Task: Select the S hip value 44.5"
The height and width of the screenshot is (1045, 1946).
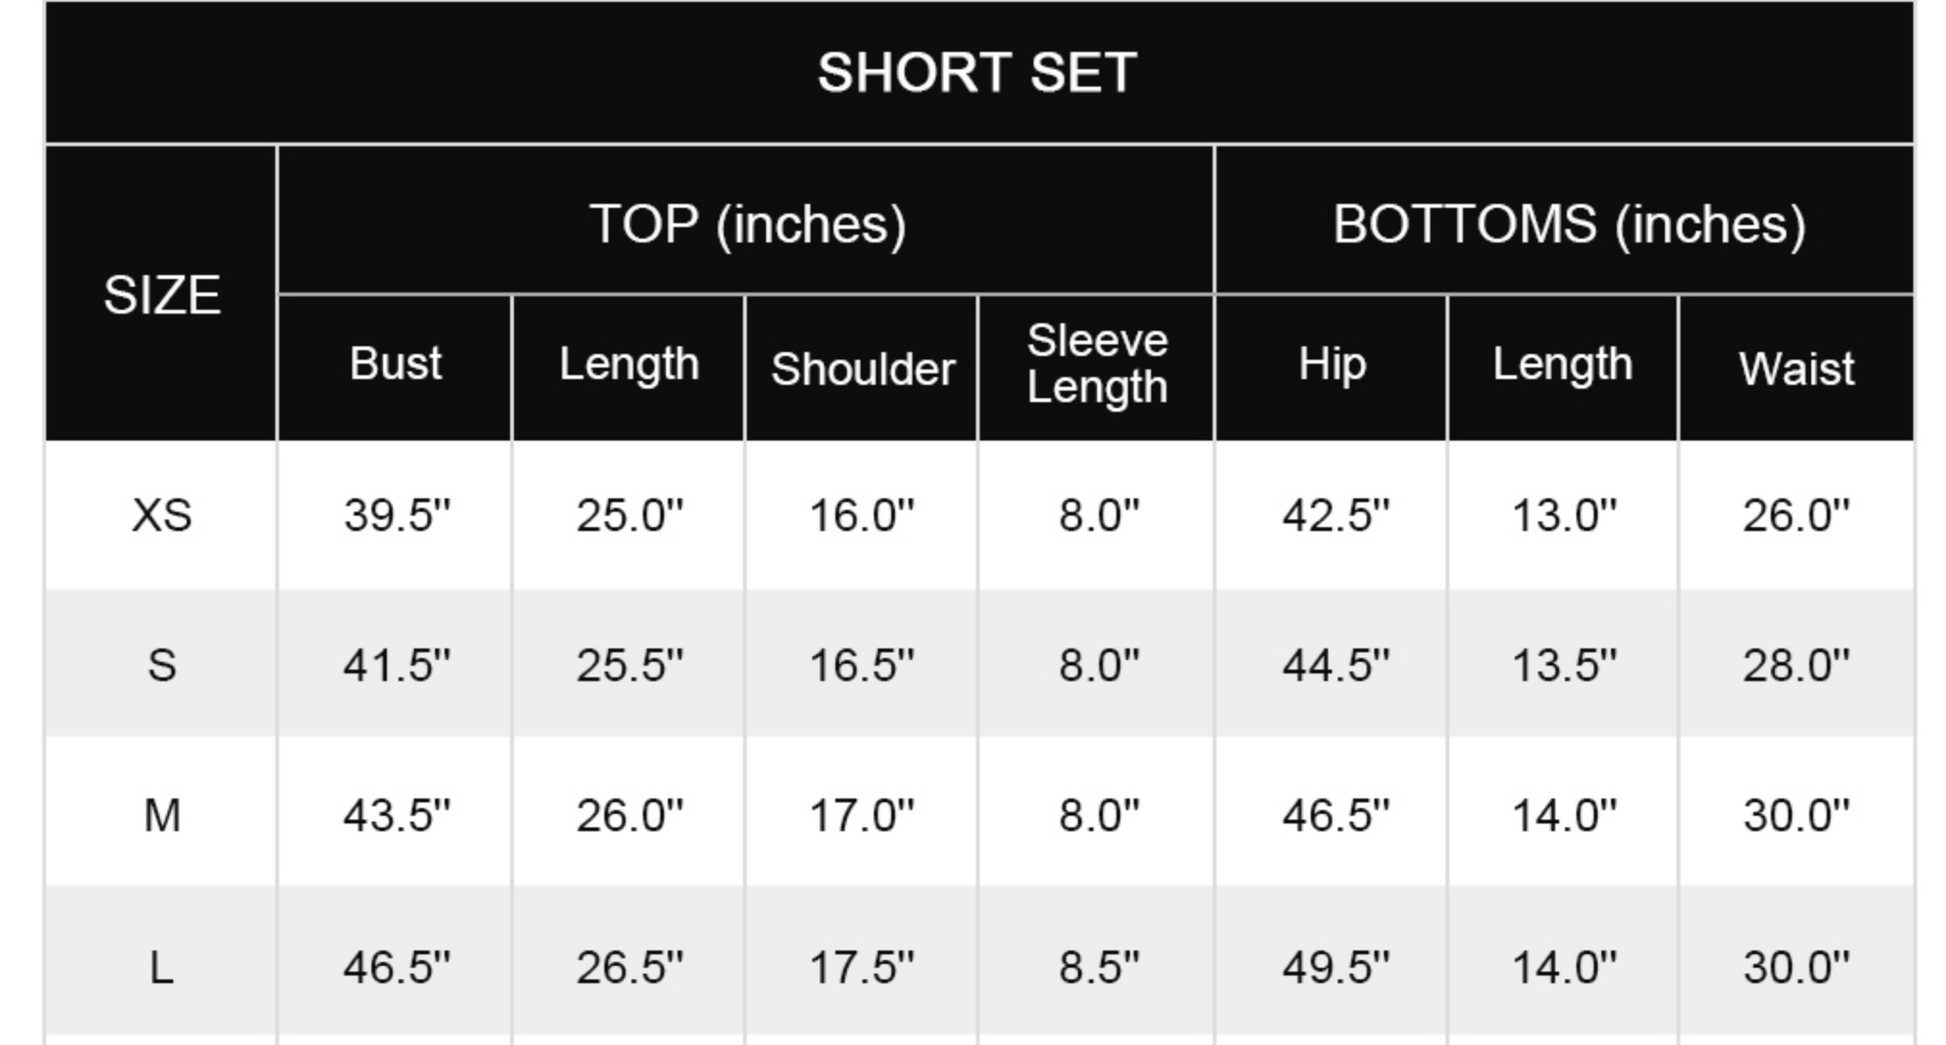Action: coord(1335,665)
